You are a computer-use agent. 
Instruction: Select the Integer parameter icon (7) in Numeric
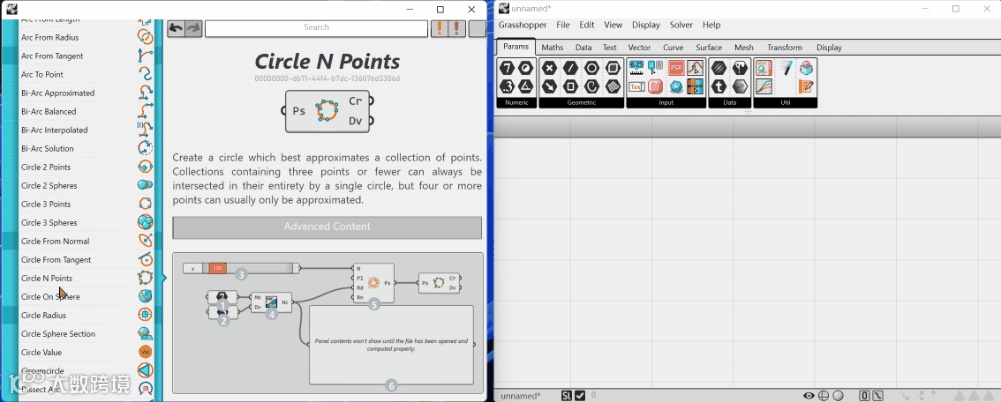(x=508, y=68)
